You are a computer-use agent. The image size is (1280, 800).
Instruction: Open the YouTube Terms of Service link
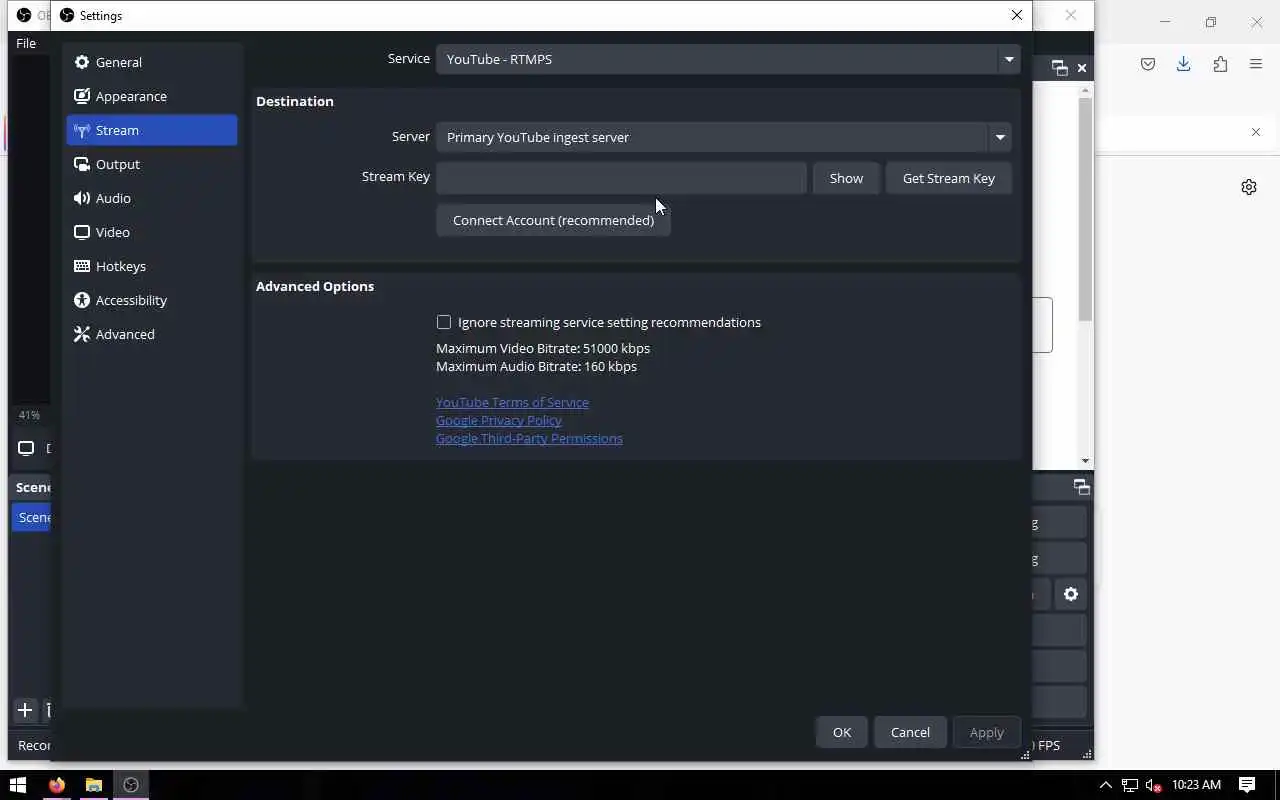512,402
